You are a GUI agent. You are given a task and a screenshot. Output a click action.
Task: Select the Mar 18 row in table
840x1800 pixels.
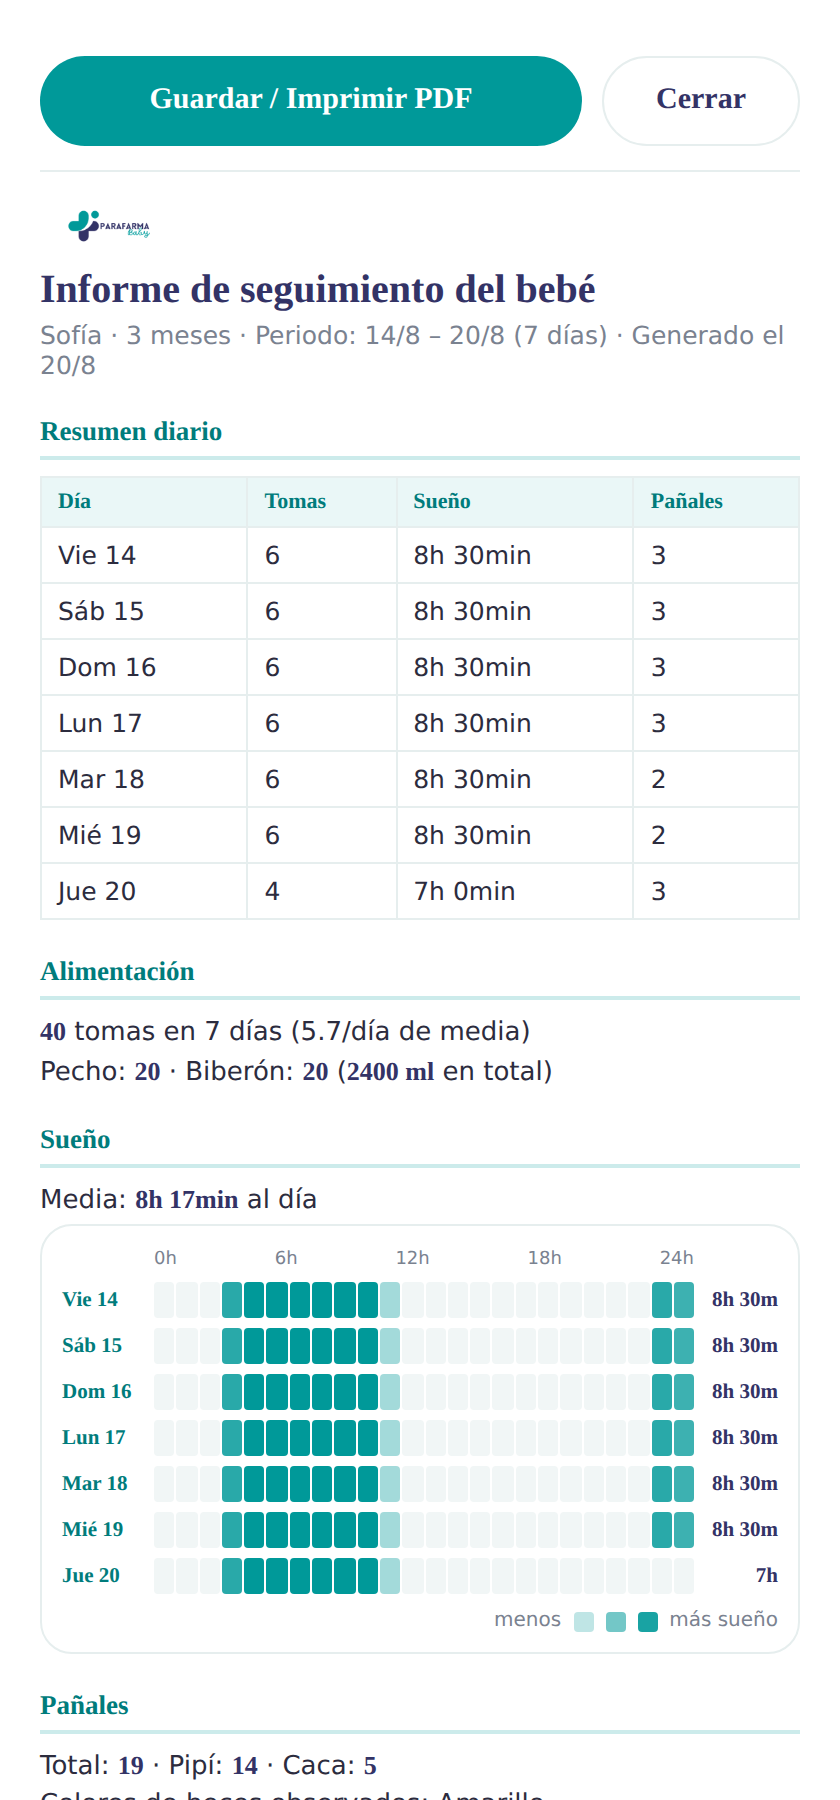coord(420,779)
